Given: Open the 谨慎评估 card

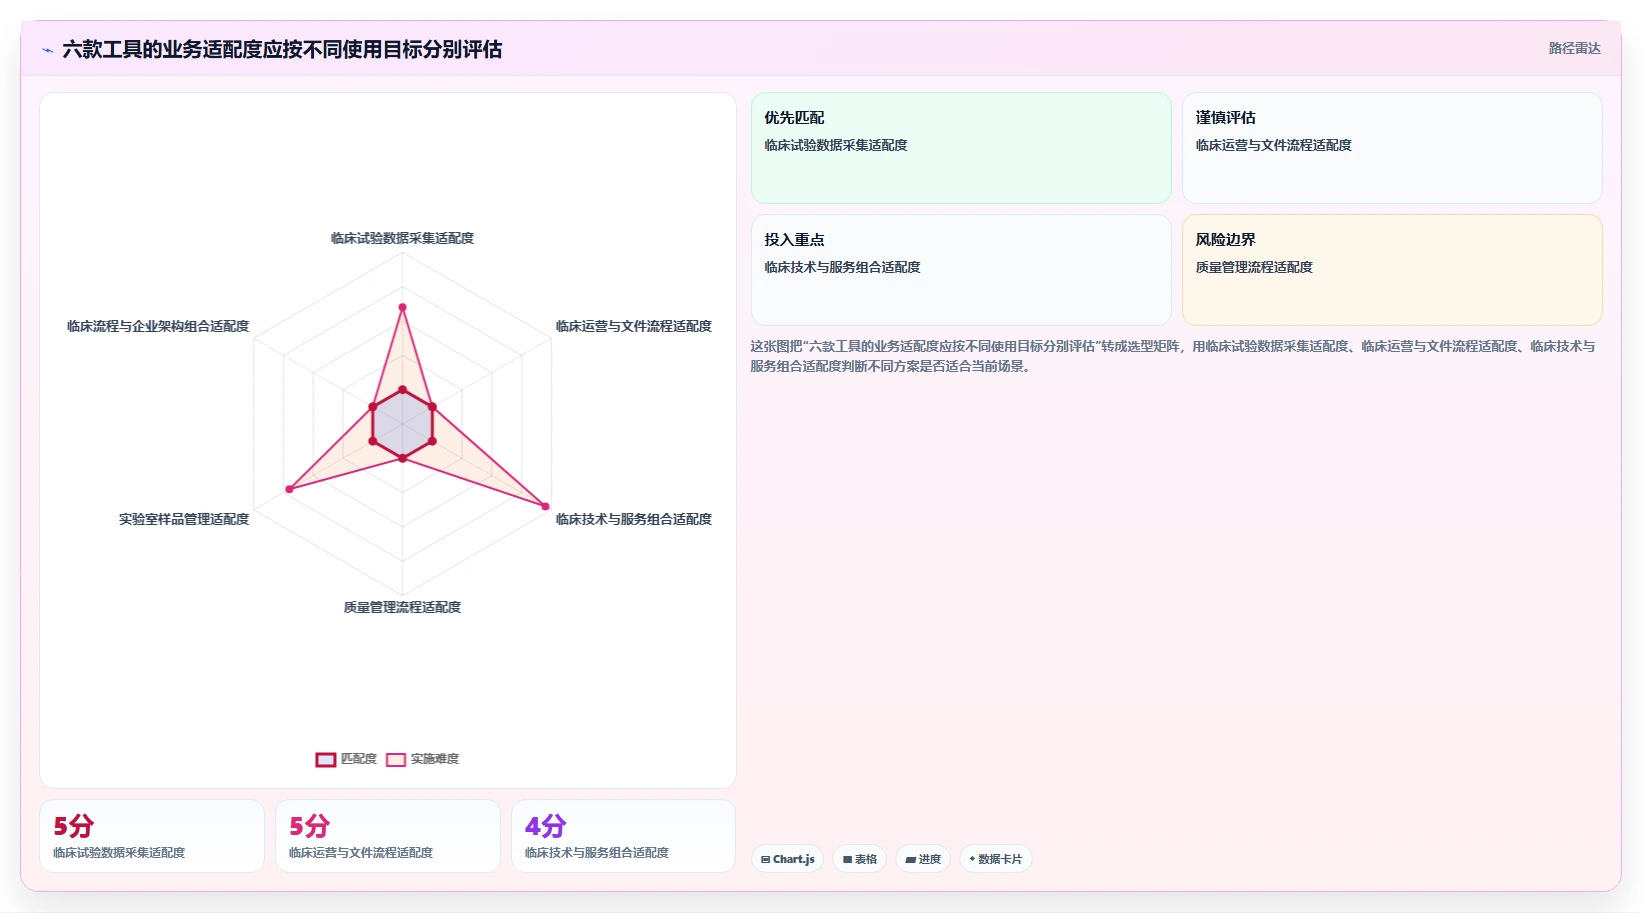Looking at the screenshot, I should click(1392, 148).
